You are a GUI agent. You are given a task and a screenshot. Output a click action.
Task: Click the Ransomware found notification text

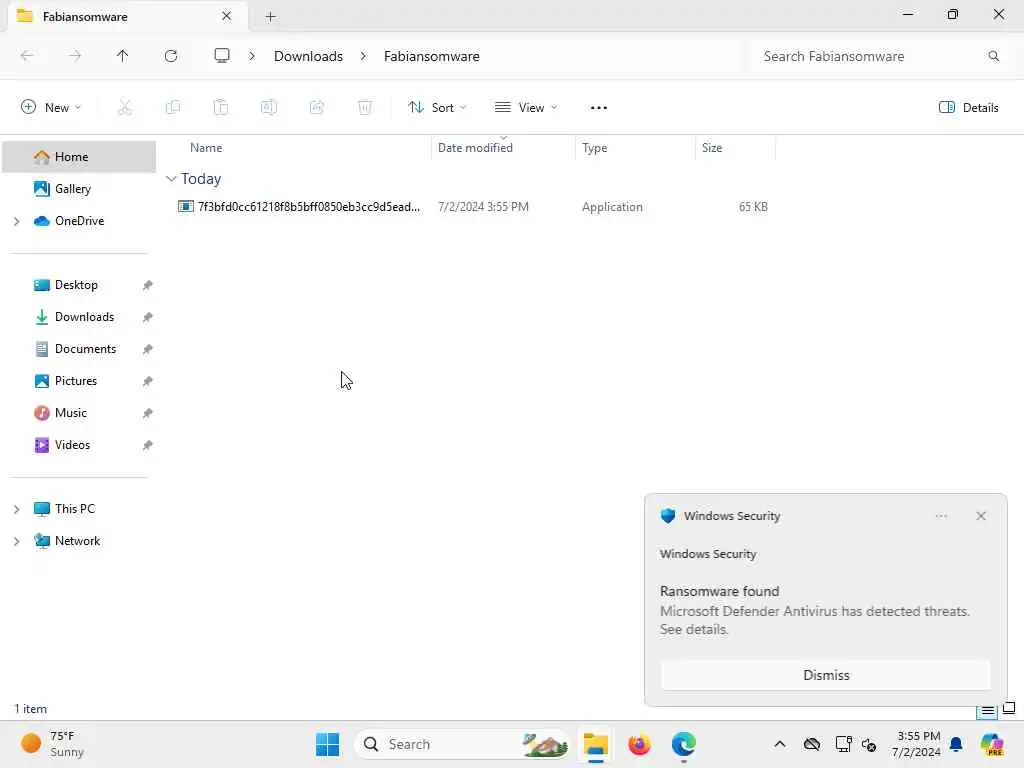tap(719, 591)
